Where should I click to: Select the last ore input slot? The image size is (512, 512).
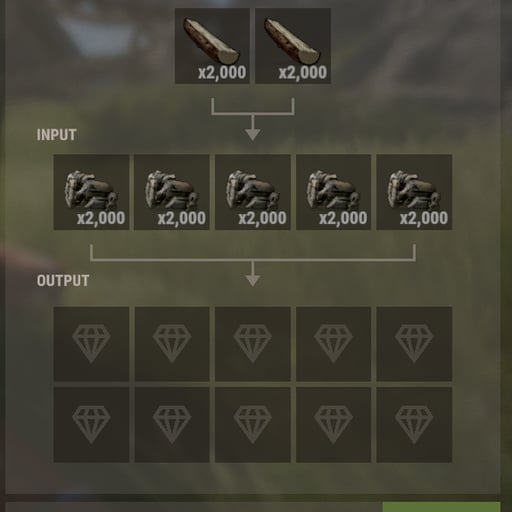(x=414, y=192)
